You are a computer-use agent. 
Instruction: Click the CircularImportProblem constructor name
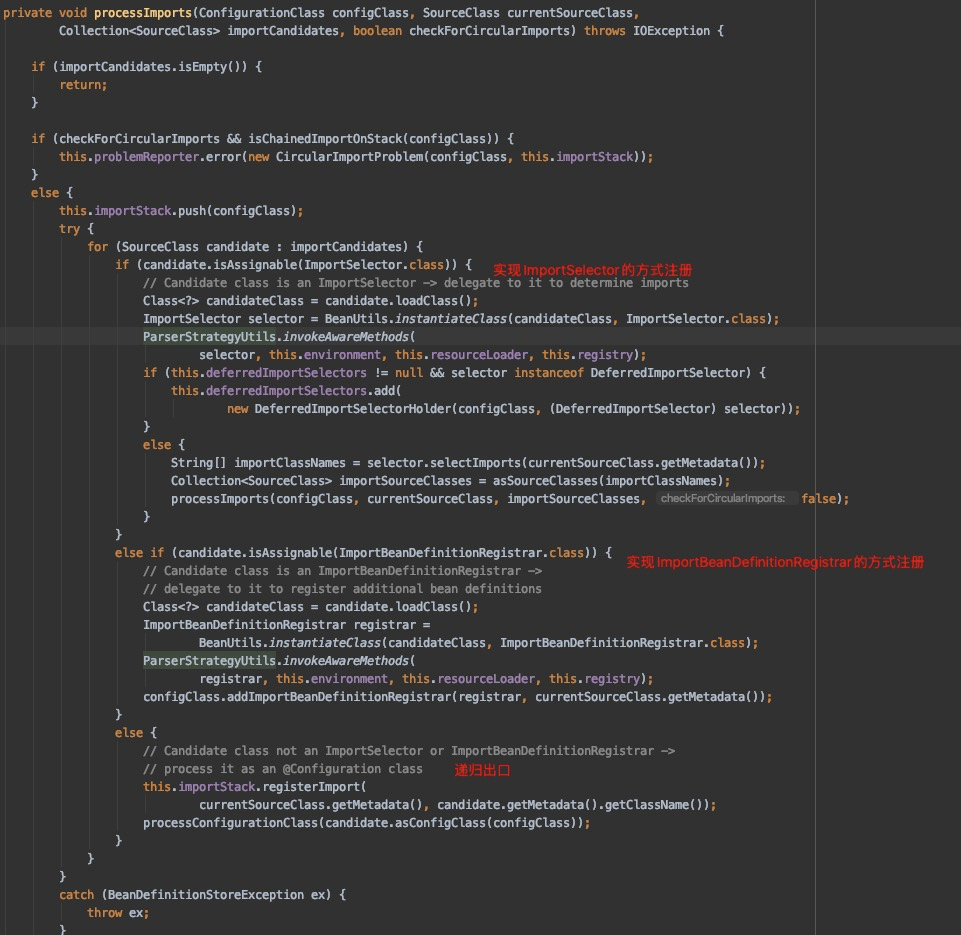tap(349, 157)
